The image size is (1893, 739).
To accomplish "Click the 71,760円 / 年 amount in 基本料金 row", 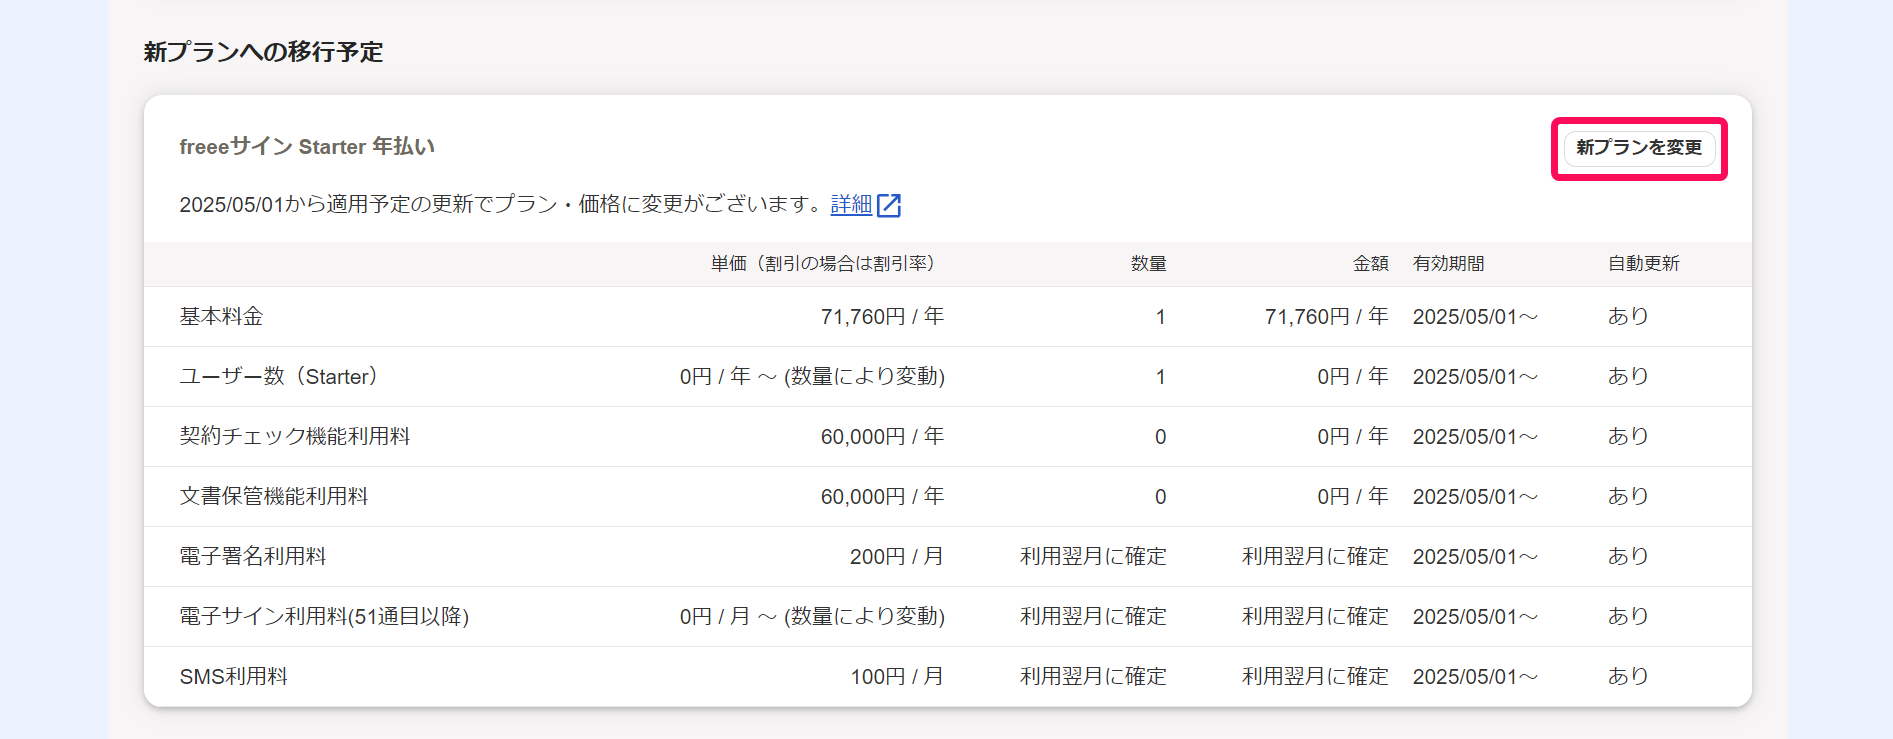I will tap(1326, 317).
